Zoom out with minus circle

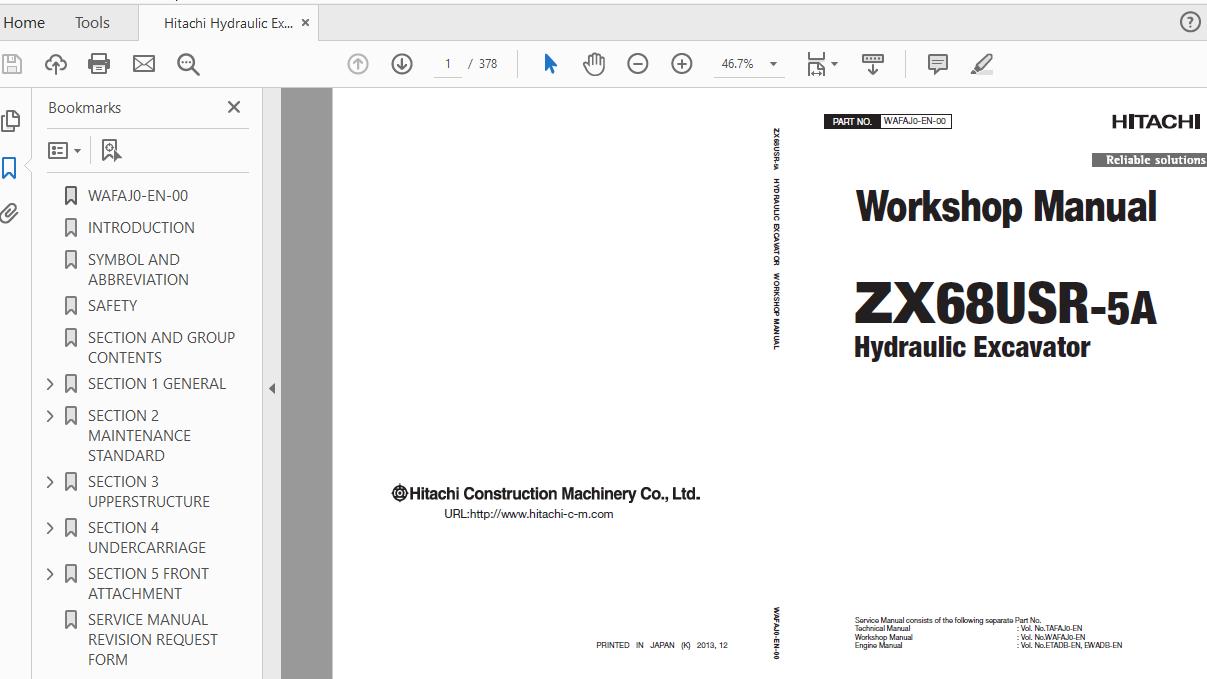[x=637, y=64]
